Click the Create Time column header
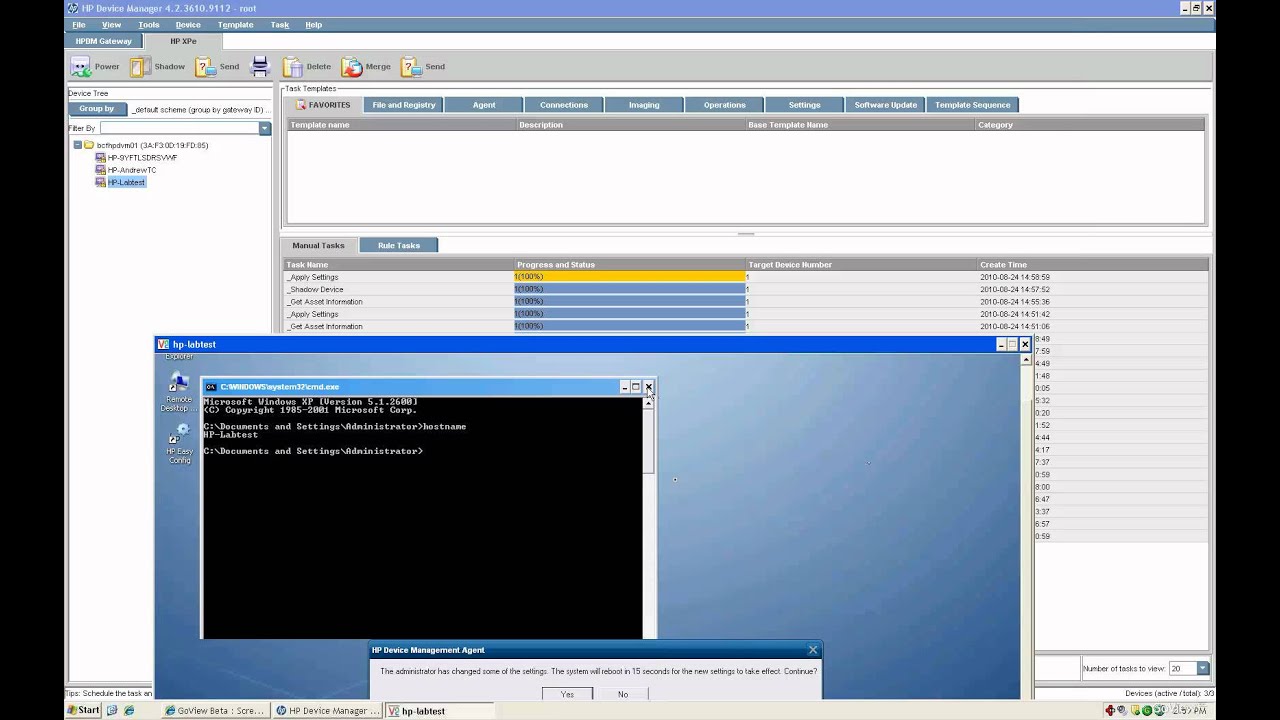1280x720 pixels. pyautogui.click(x=1092, y=265)
